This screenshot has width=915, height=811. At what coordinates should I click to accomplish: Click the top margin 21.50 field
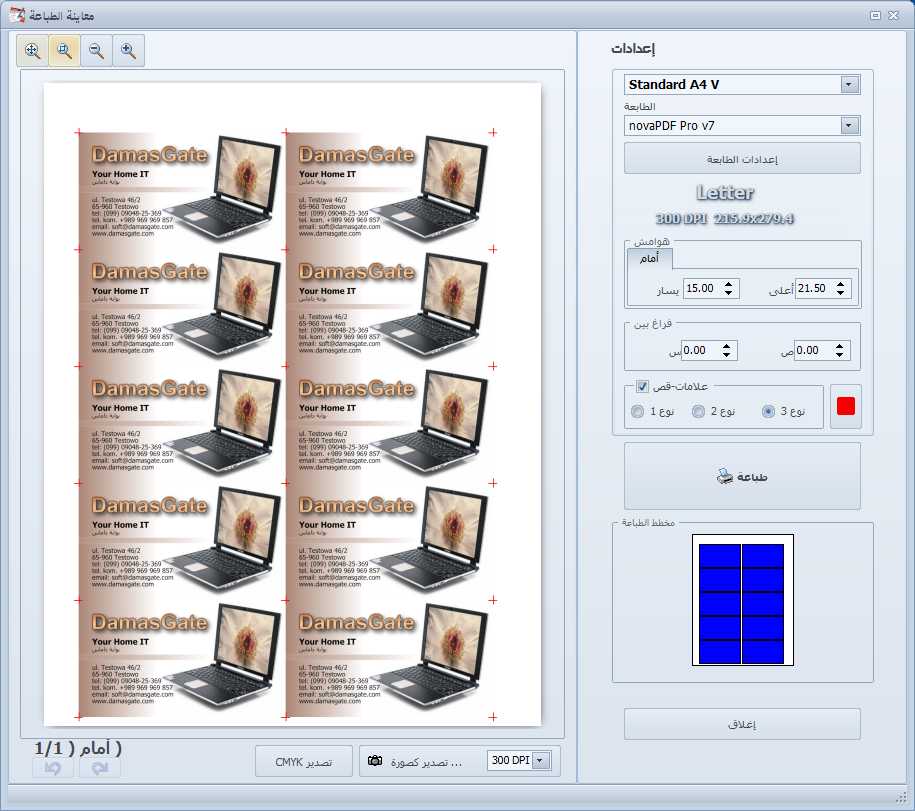[815, 288]
